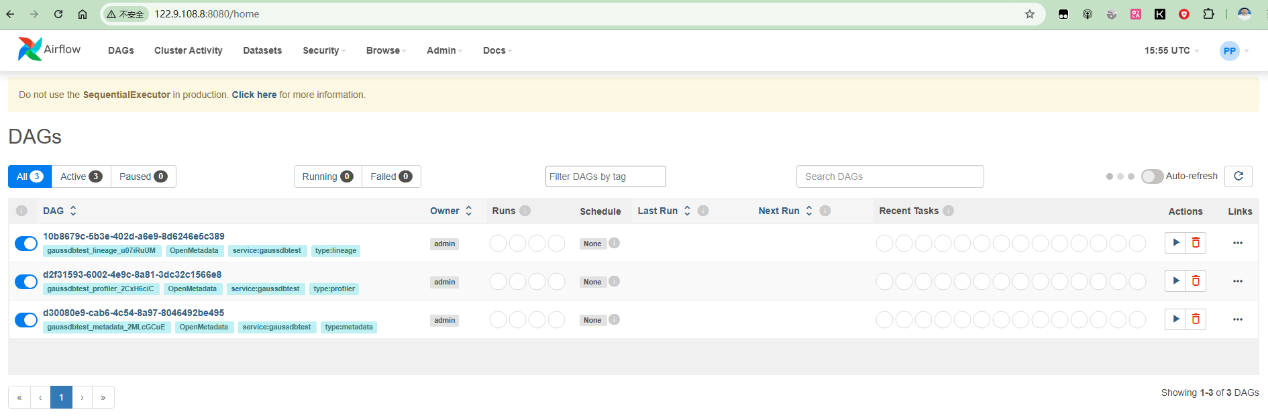The image size is (1268, 420).
Task: Pause the gaussdbtest_profiler DAG toggle
Action: click(x=26, y=281)
